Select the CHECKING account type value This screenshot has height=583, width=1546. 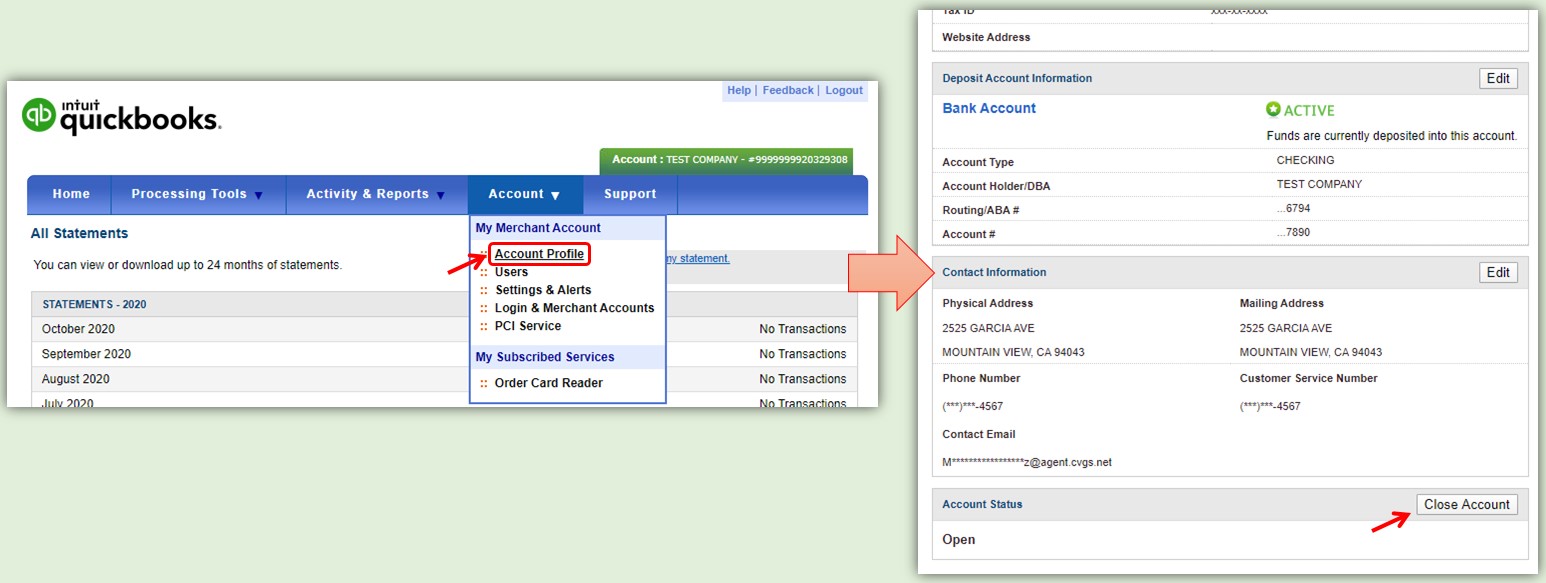pos(1305,160)
